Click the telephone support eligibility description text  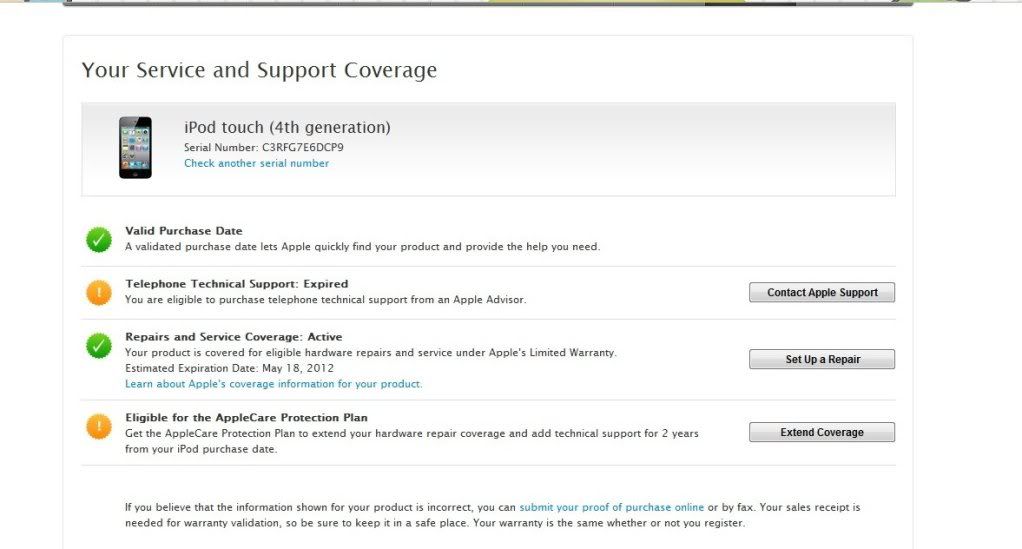[x=326, y=300]
